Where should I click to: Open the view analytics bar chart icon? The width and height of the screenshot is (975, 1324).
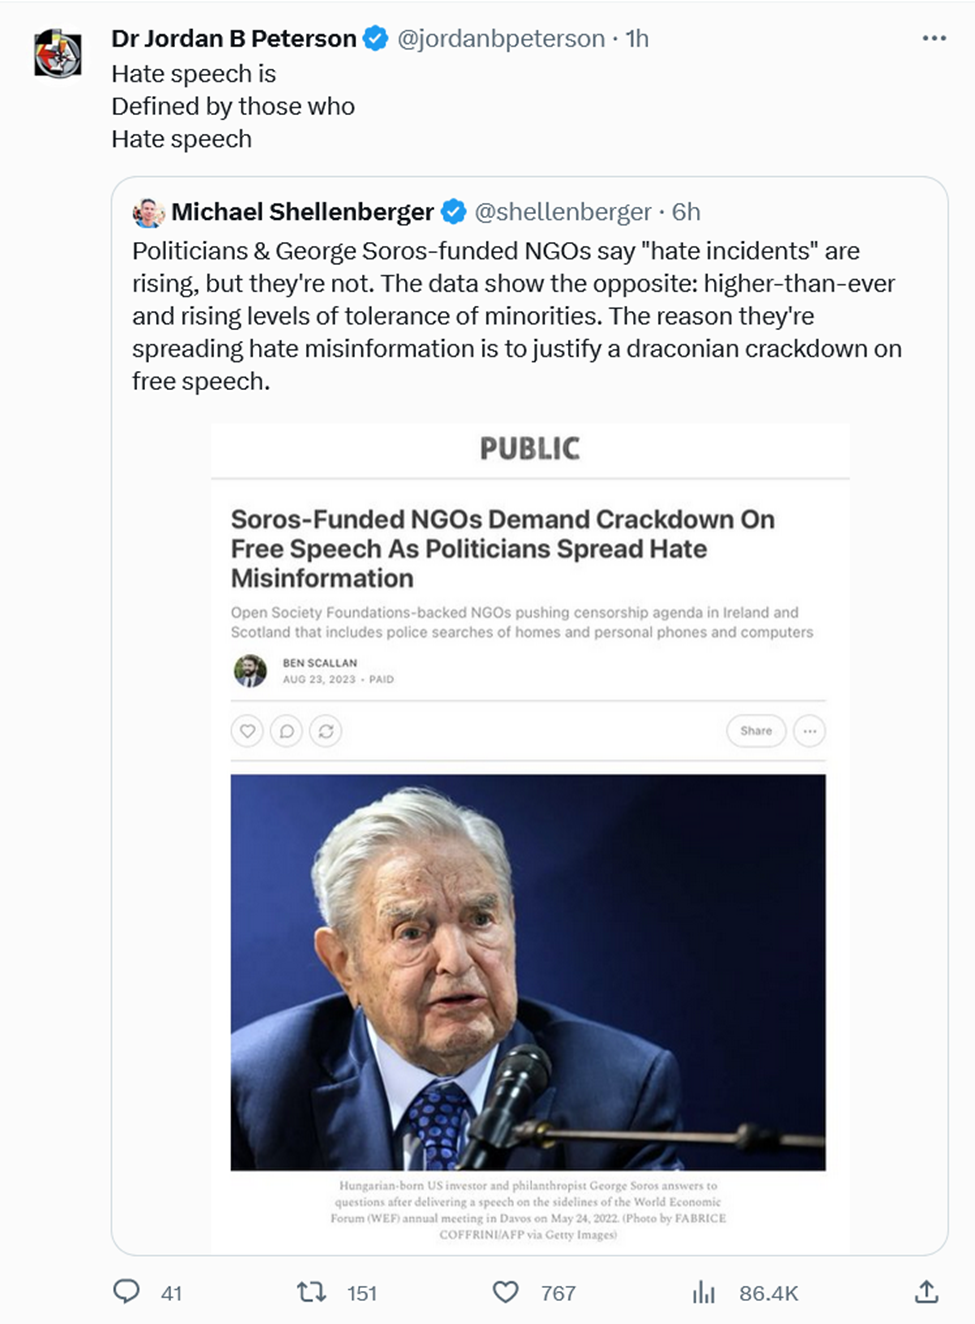coord(704,1292)
